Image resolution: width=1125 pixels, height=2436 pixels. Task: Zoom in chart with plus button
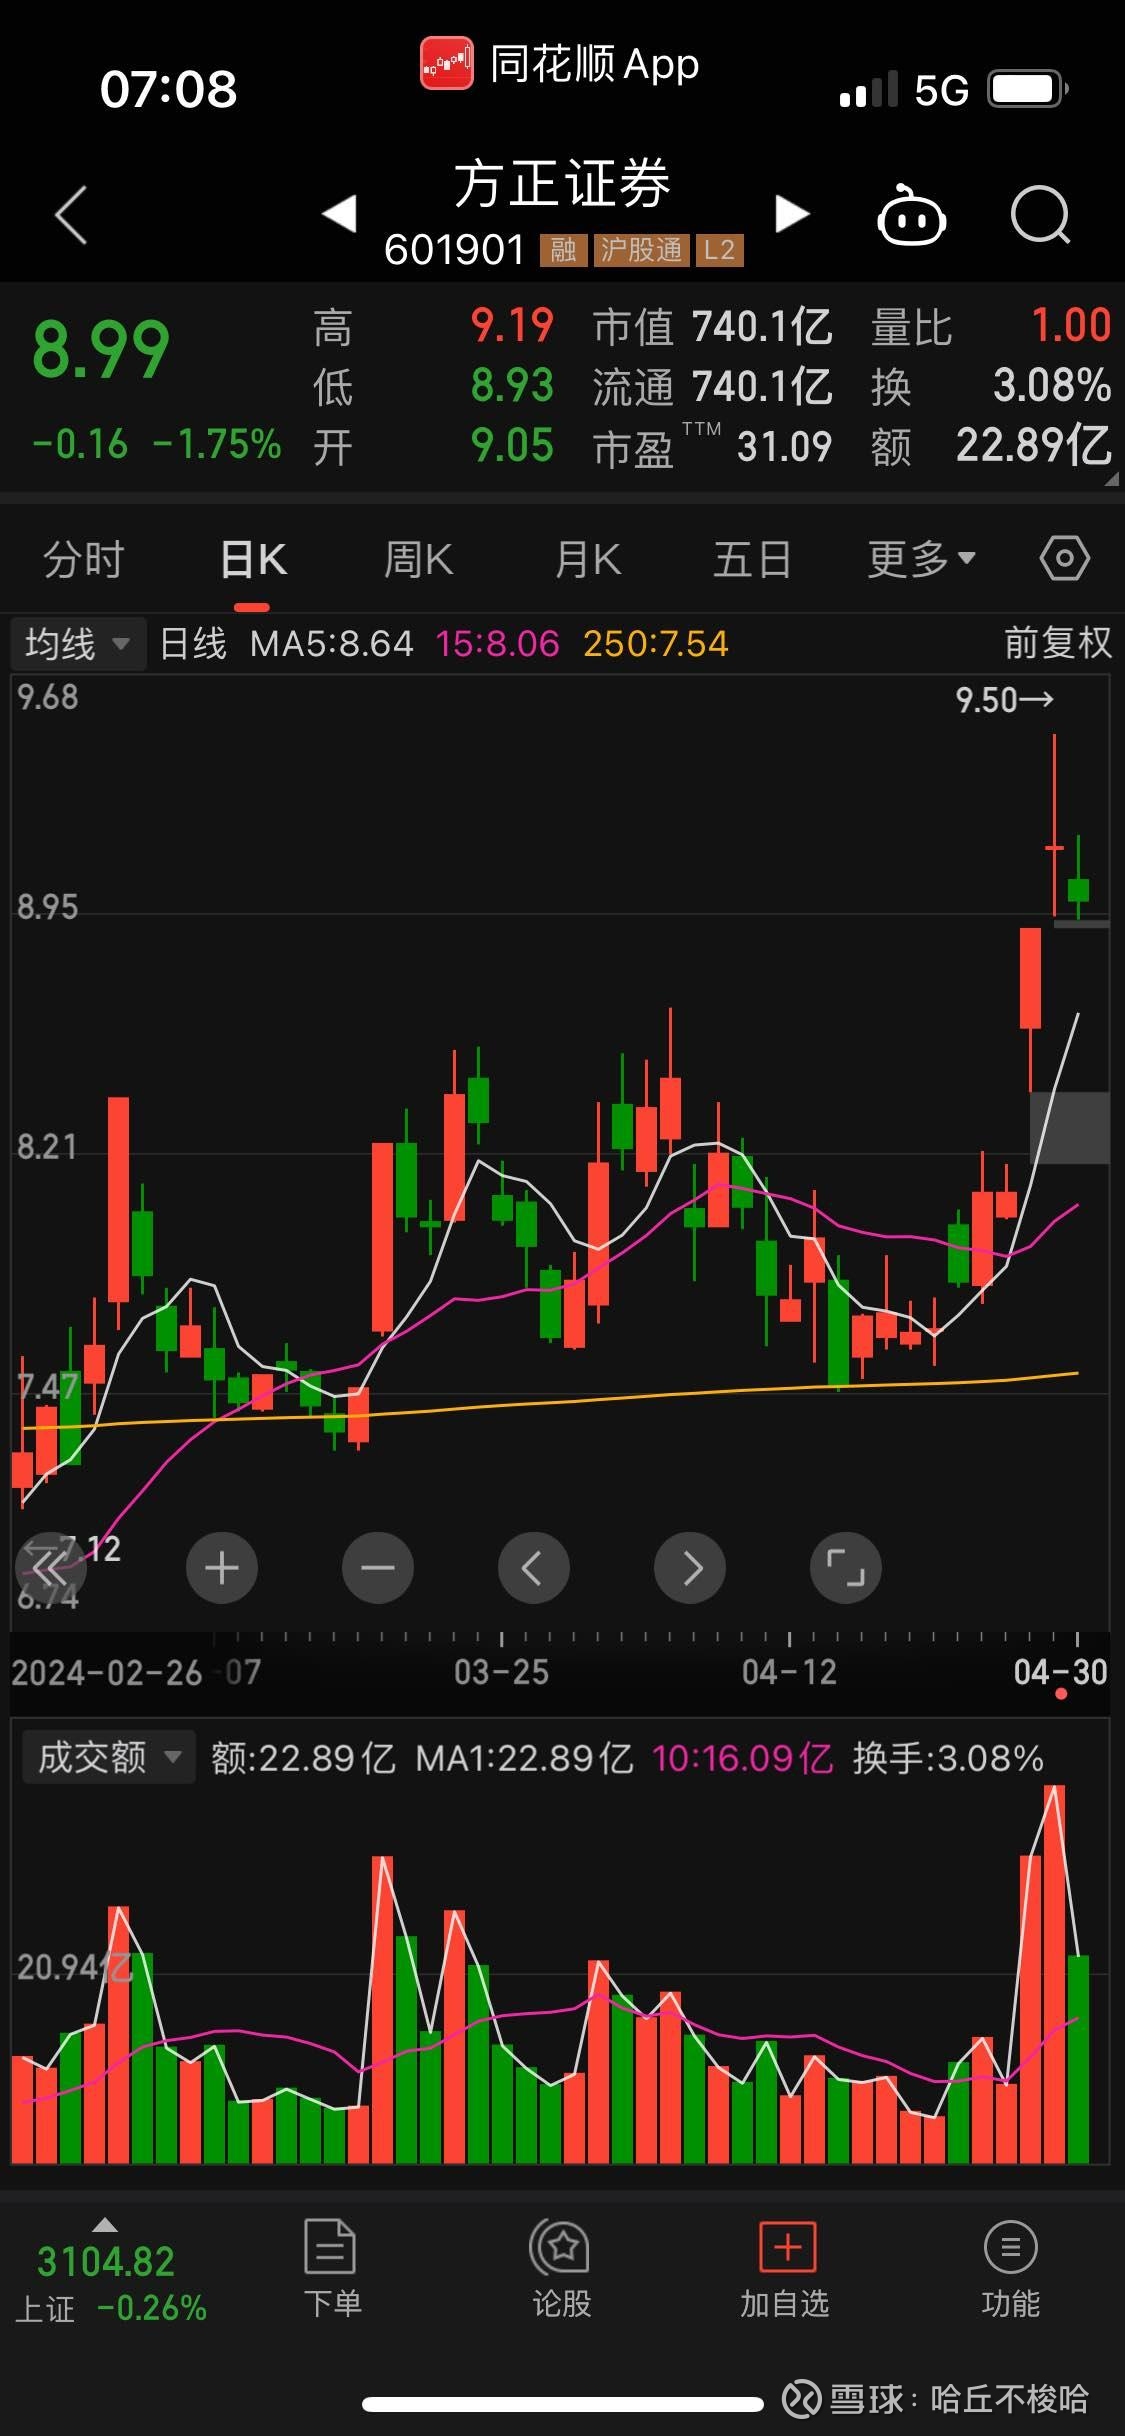point(222,1568)
